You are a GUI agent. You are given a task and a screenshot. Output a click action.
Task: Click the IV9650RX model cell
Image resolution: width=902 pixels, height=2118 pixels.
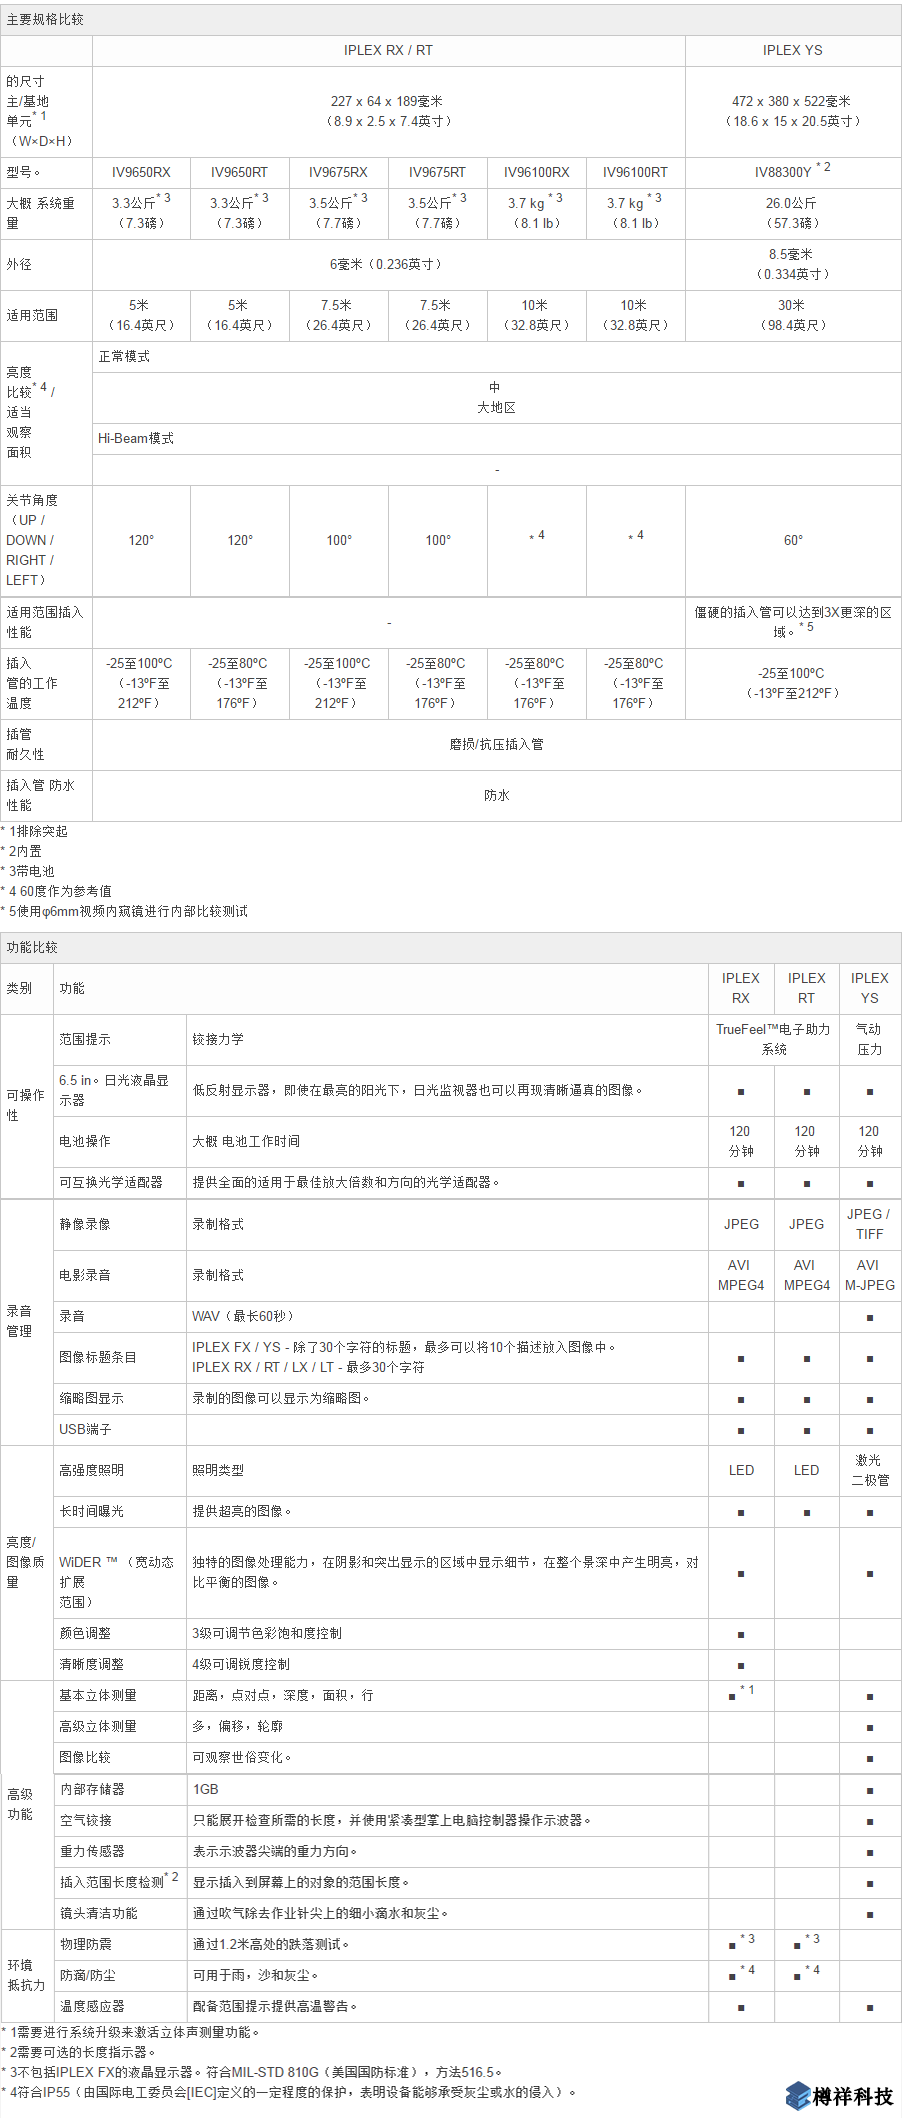click(141, 172)
